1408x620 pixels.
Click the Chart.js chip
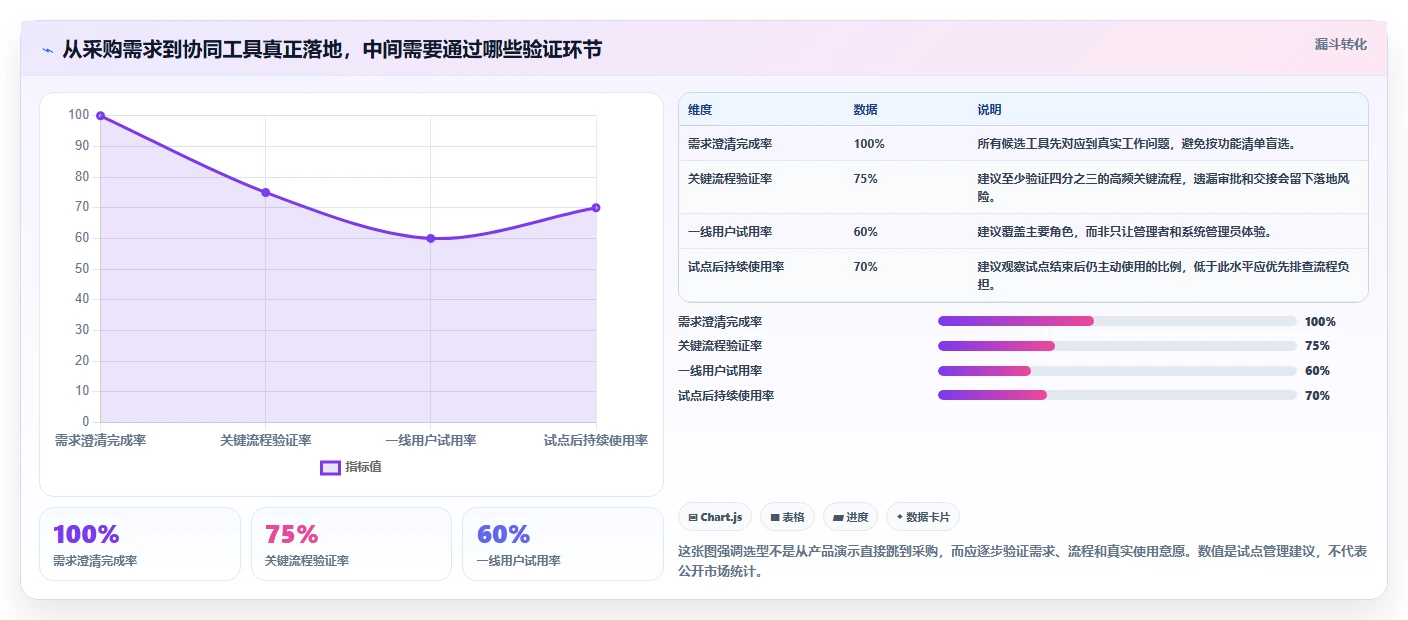point(715,517)
